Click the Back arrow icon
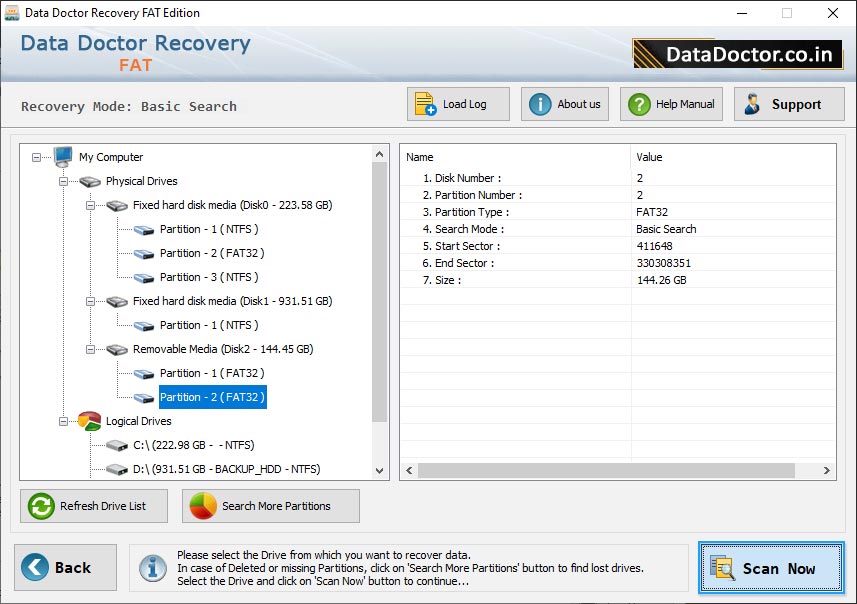857x604 pixels. pos(36,568)
